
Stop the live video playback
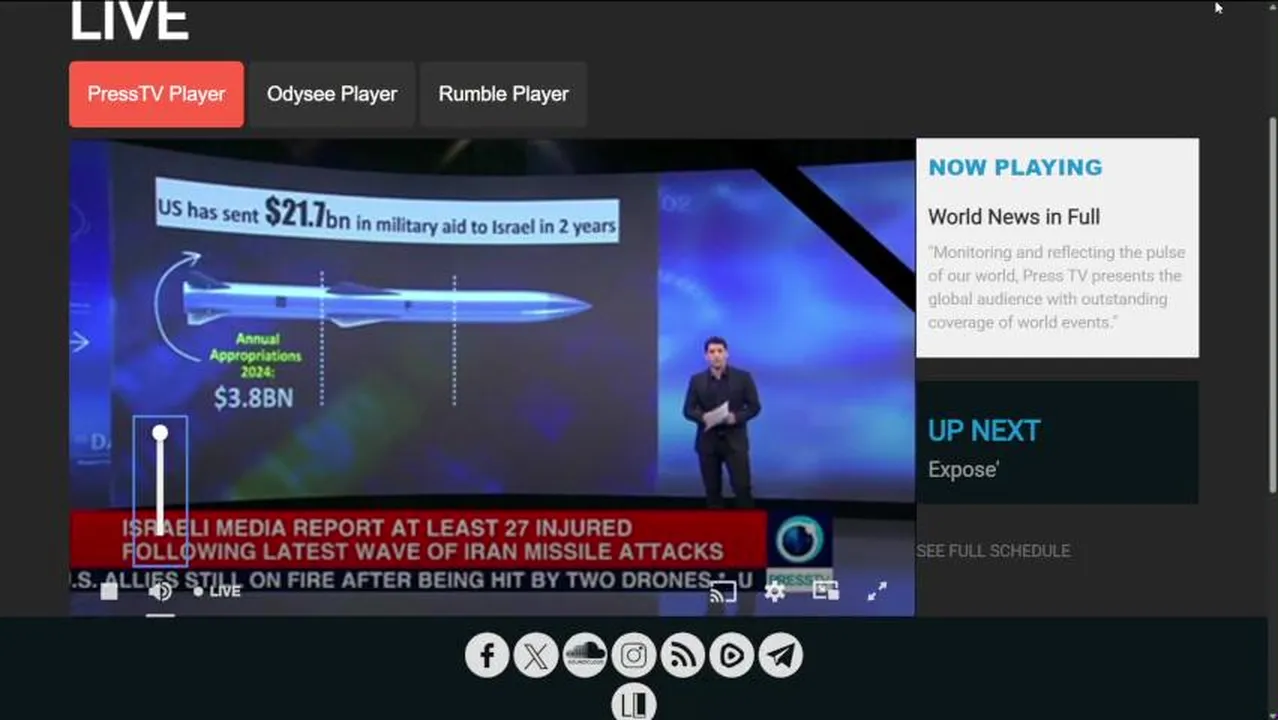click(x=109, y=591)
